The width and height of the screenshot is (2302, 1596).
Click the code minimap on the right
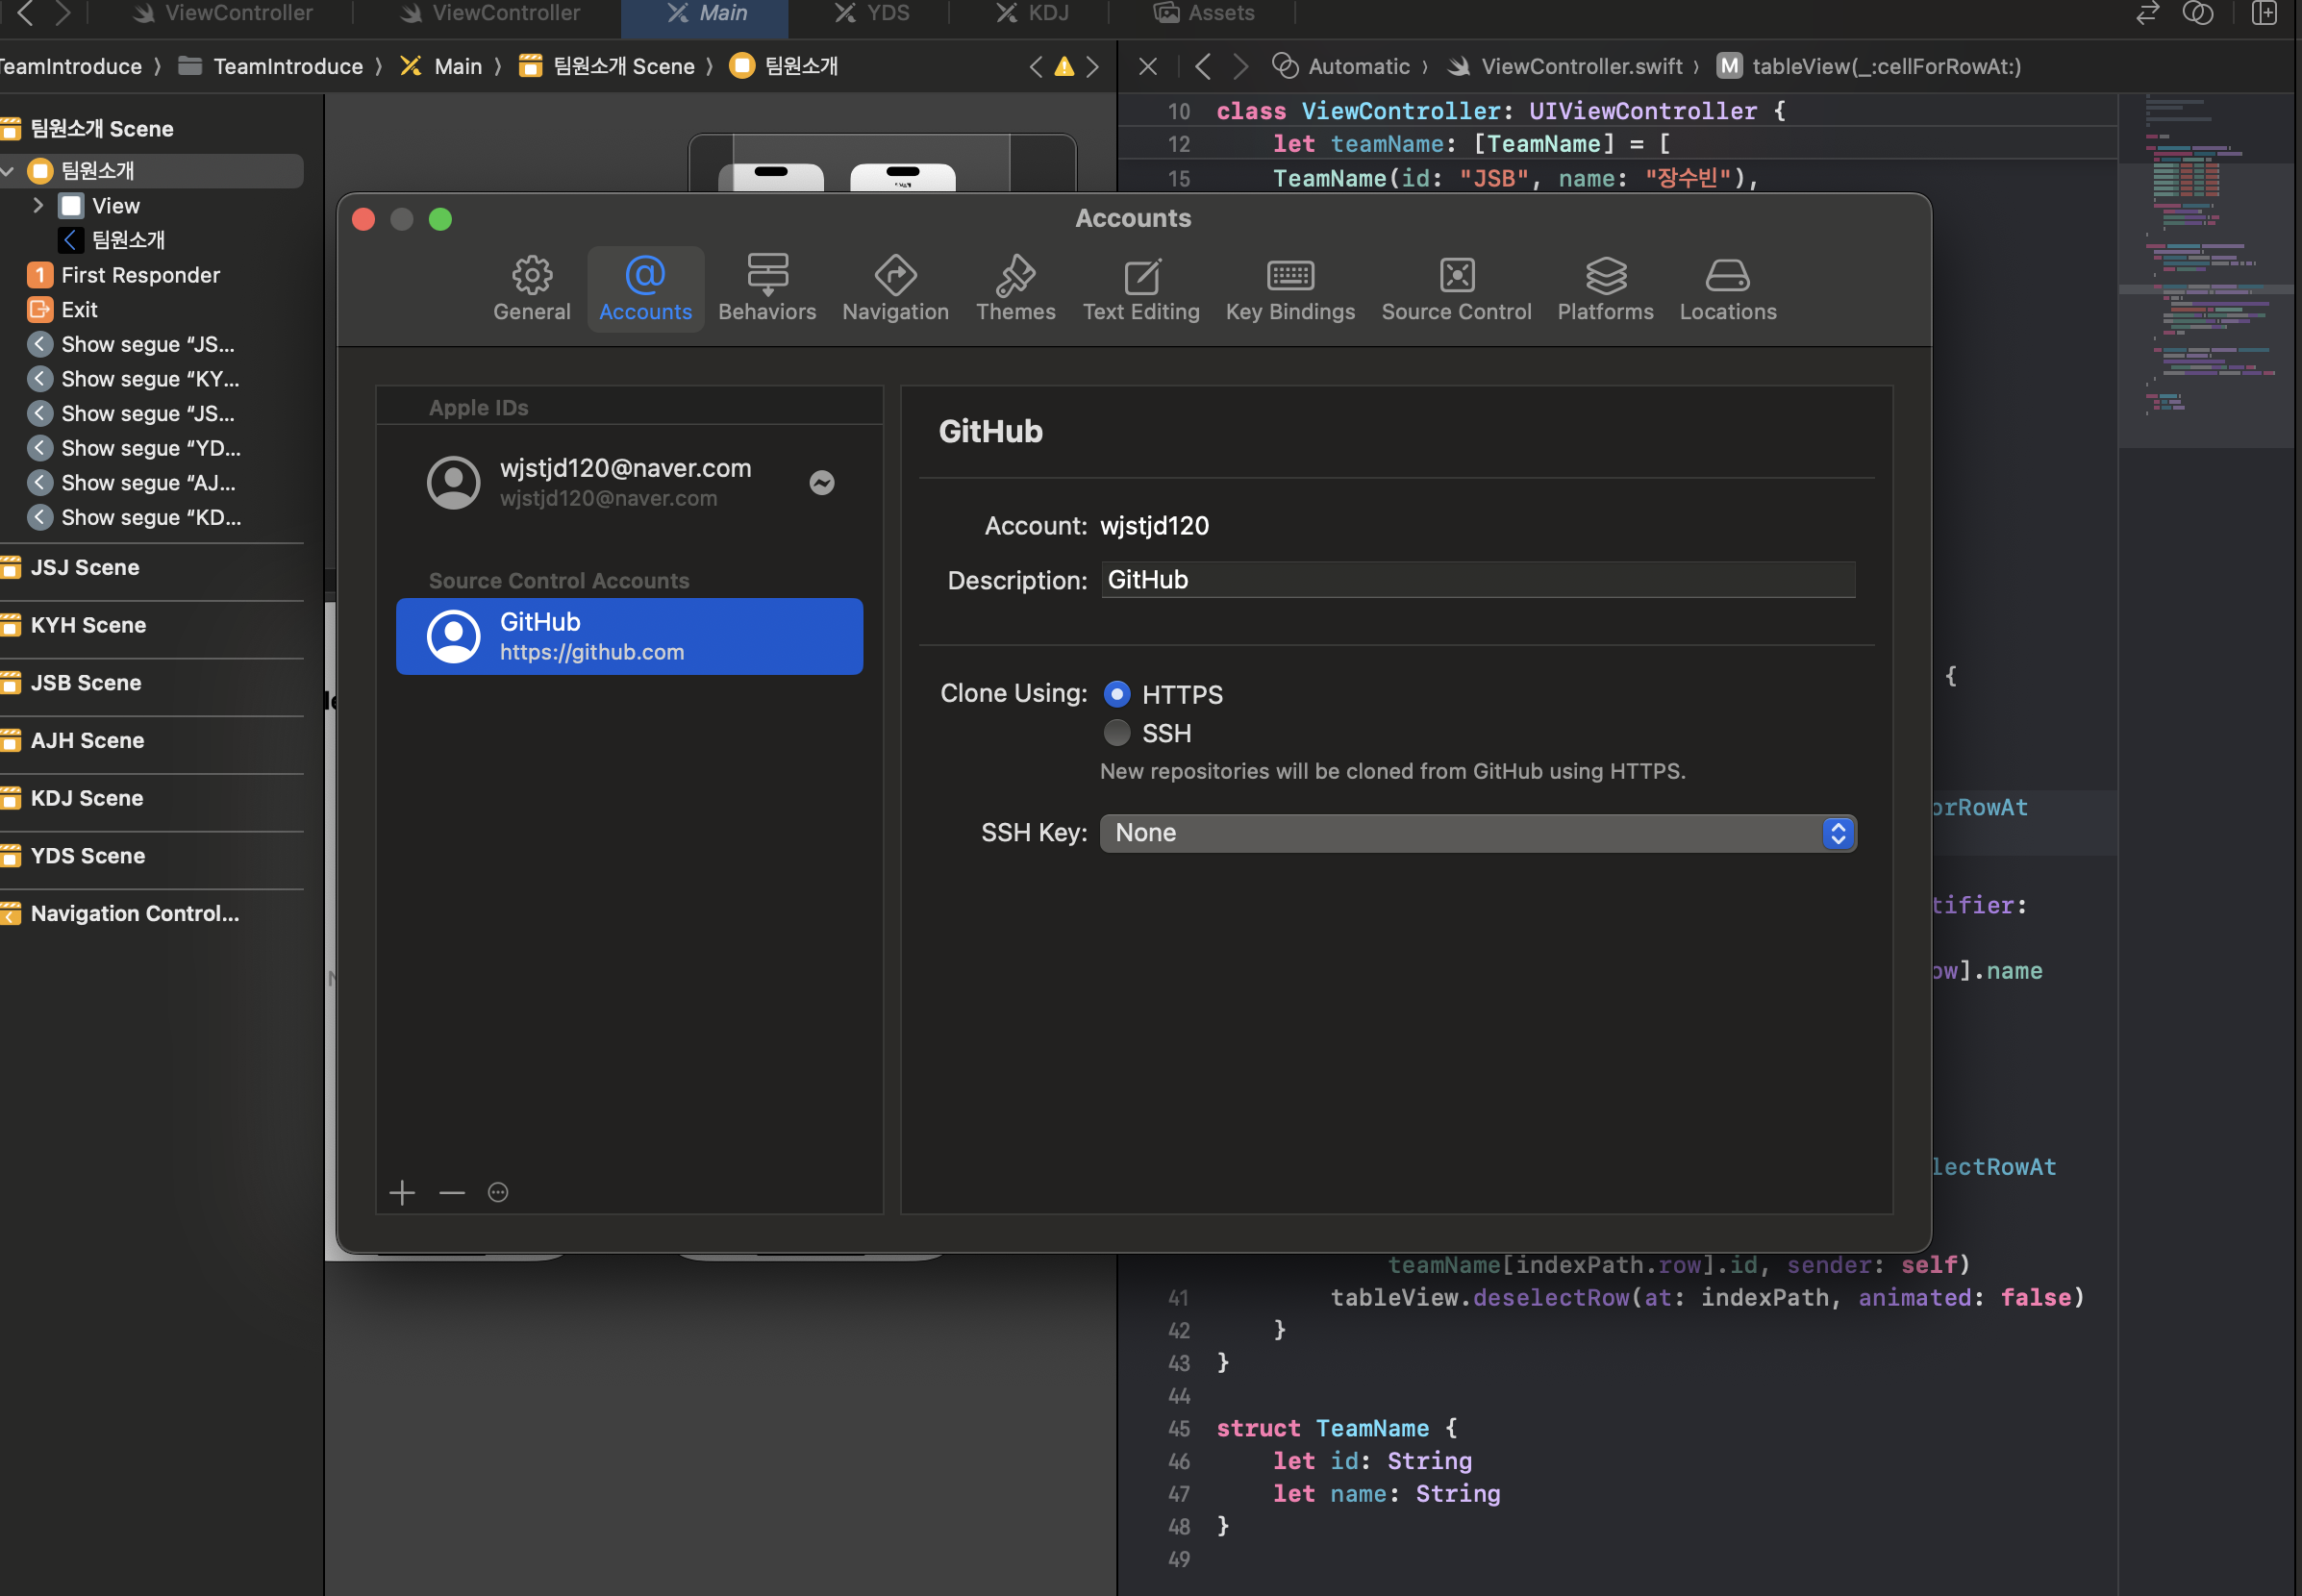click(x=2205, y=270)
